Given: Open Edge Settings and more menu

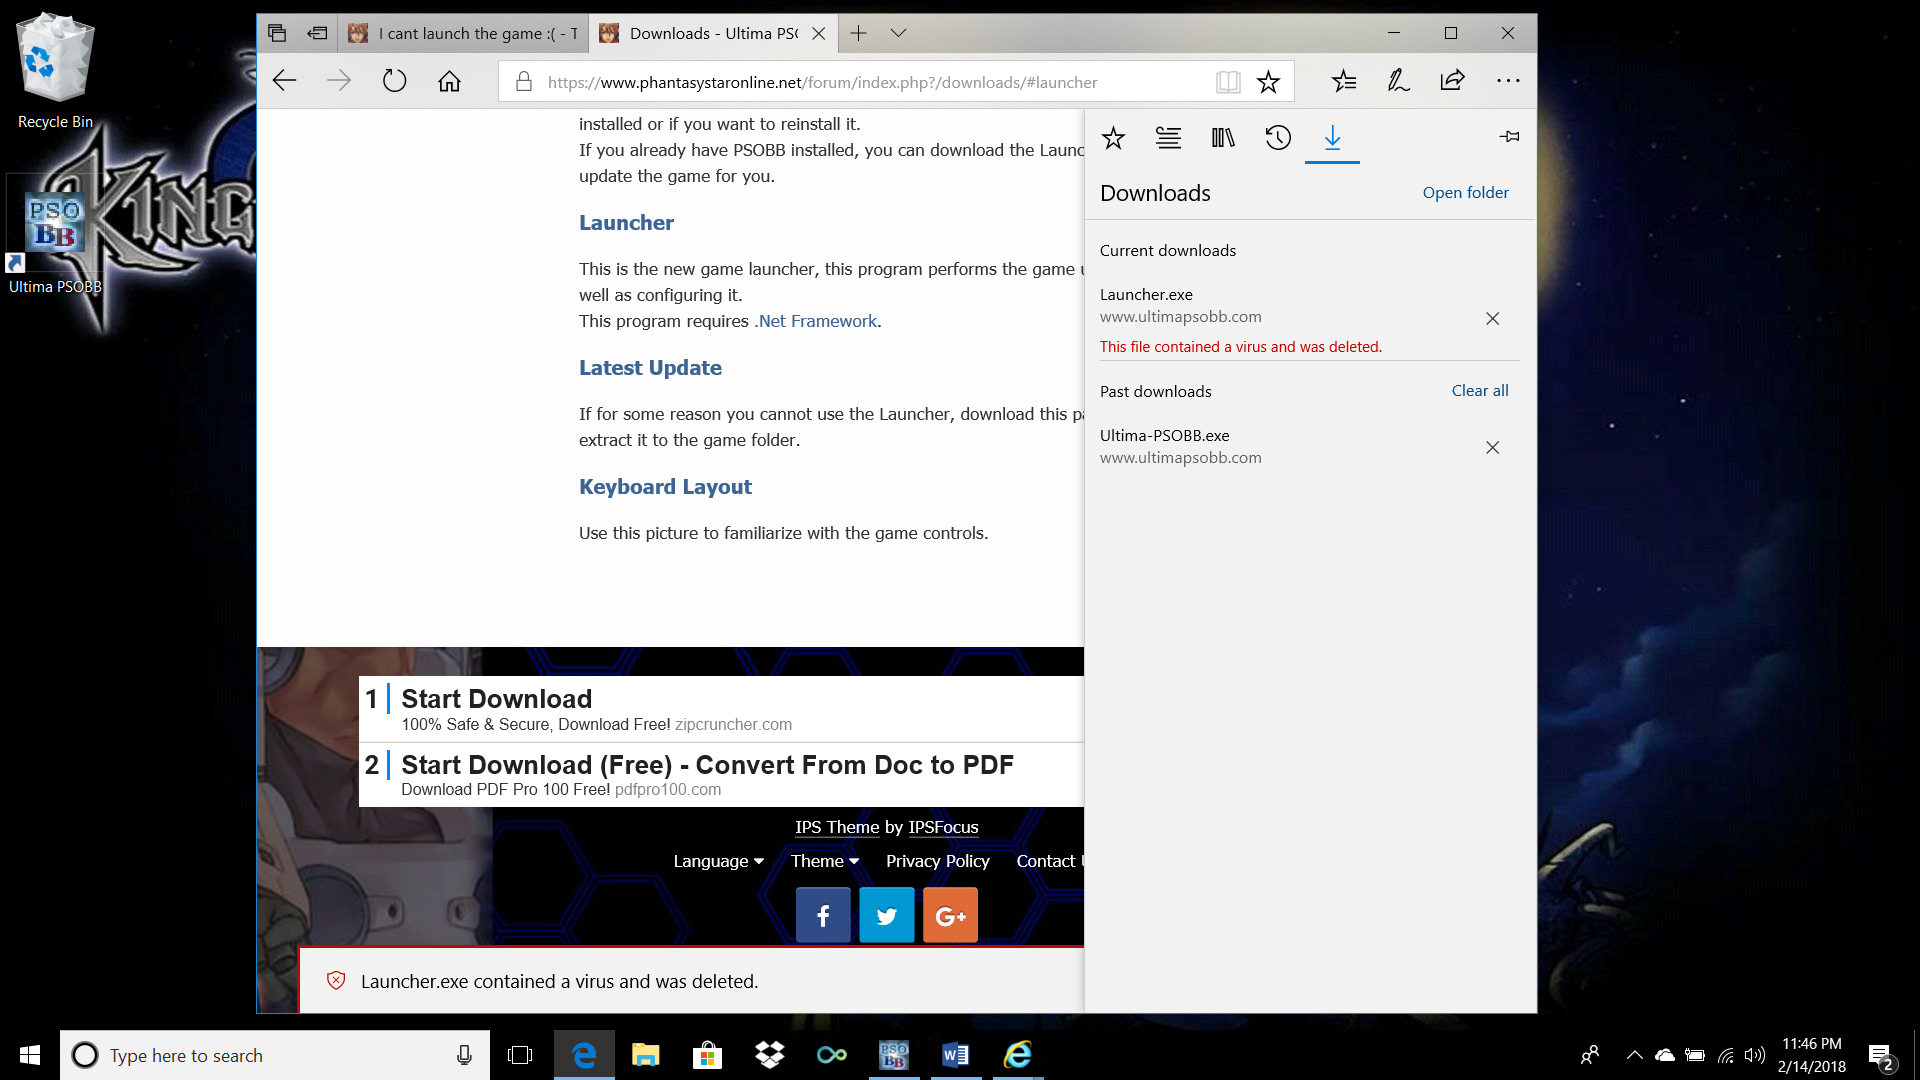Looking at the screenshot, I should pos(1508,81).
